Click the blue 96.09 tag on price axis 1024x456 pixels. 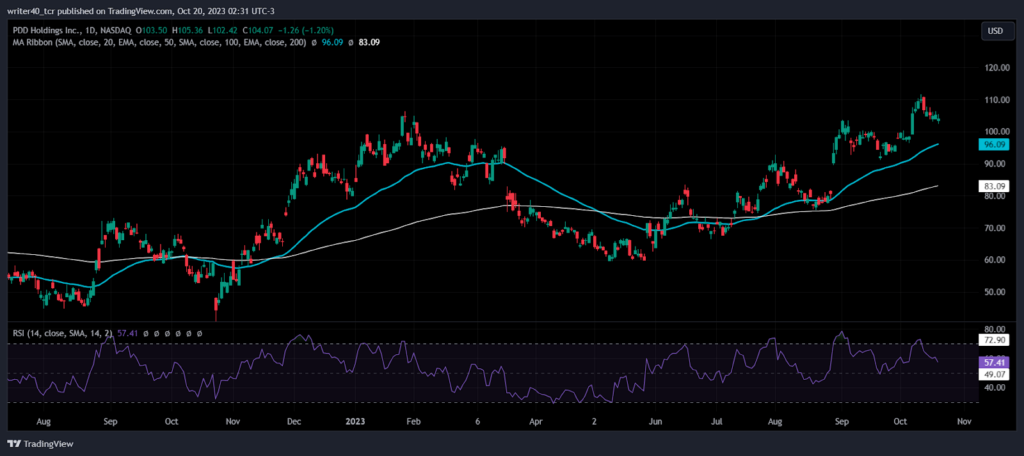click(995, 145)
